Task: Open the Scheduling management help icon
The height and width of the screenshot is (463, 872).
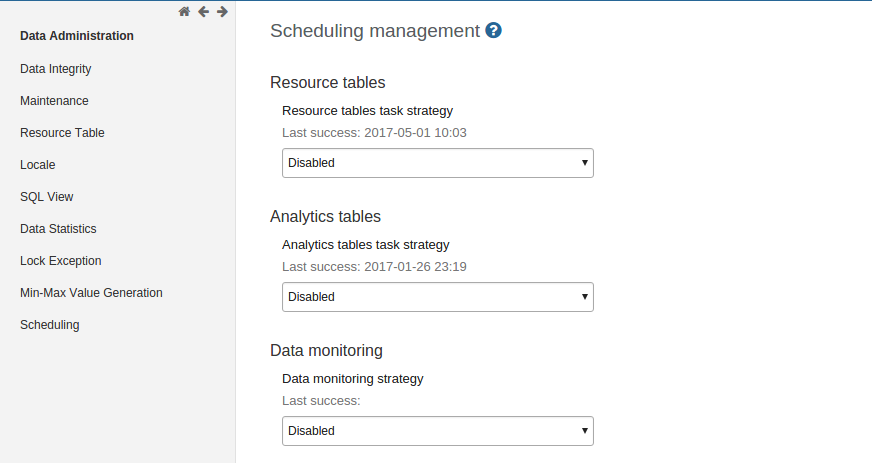Action: pyautogui.click(x=493, y=31)
